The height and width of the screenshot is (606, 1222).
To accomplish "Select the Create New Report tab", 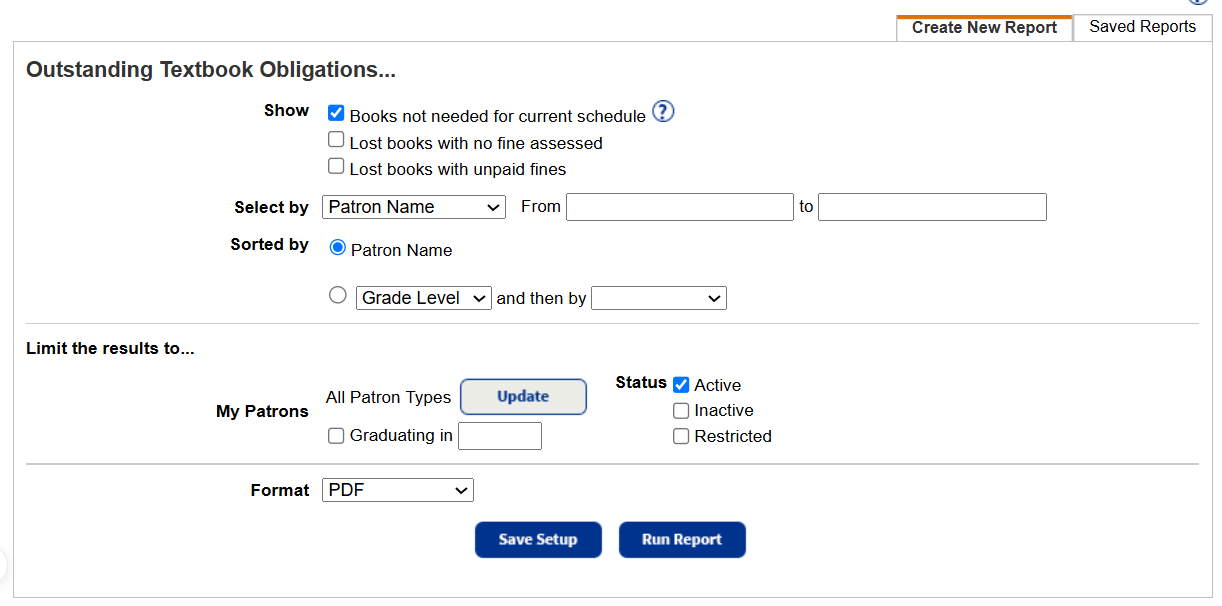I will coord(983,27).
